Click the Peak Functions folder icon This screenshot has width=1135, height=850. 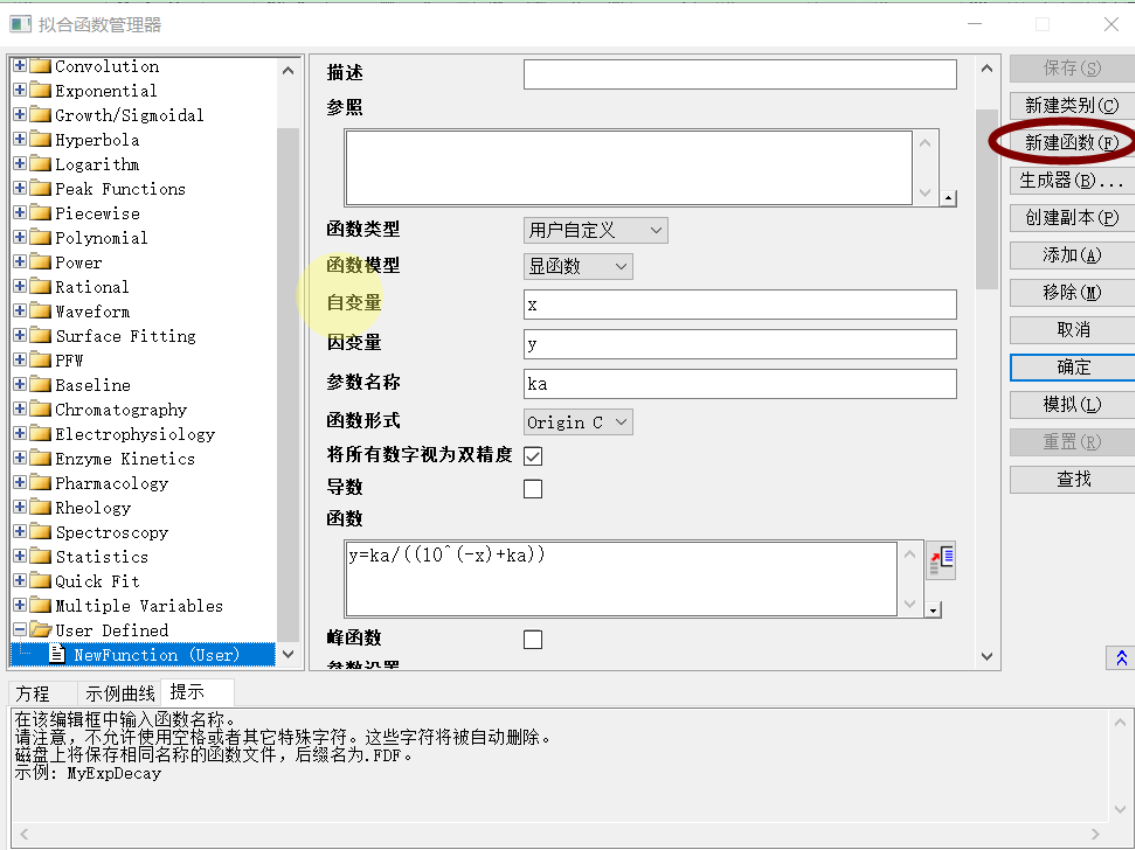40,188
